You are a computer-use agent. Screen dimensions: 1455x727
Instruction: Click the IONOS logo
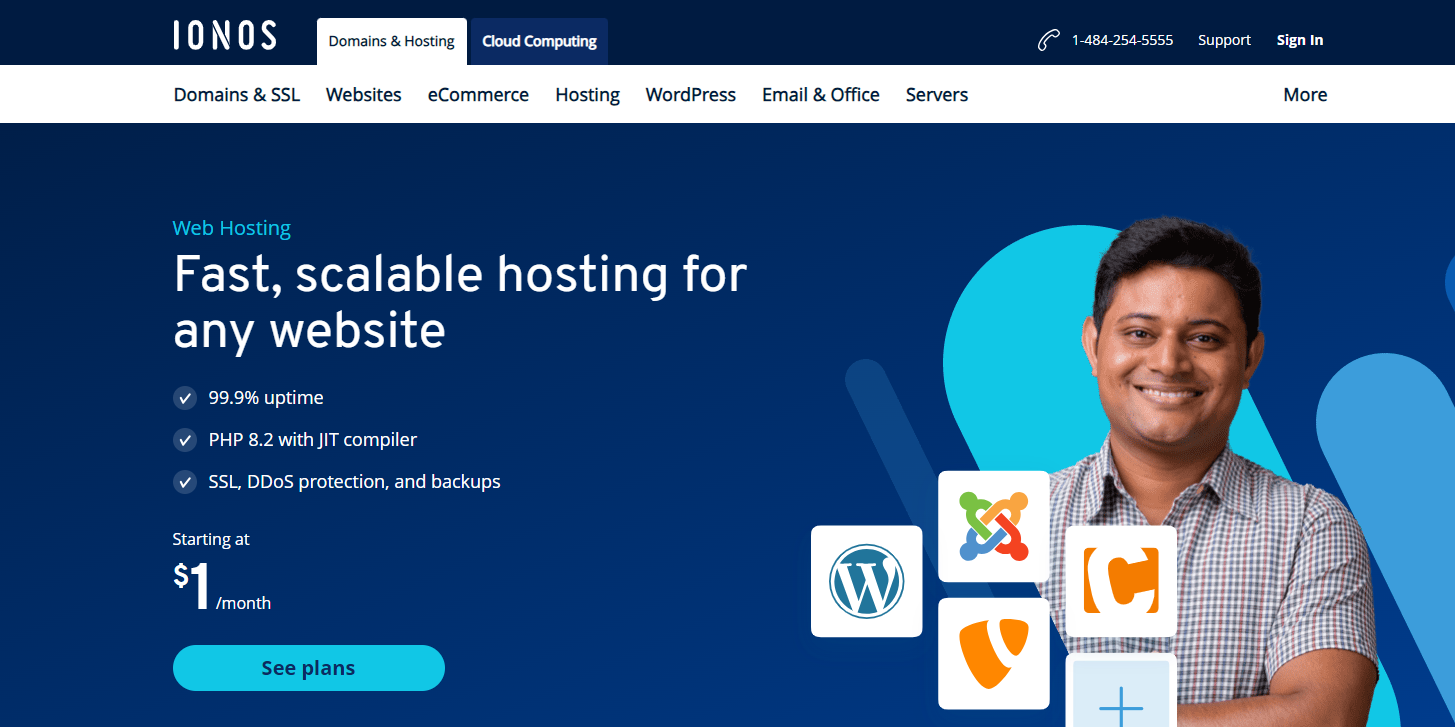tap(224, 34)
